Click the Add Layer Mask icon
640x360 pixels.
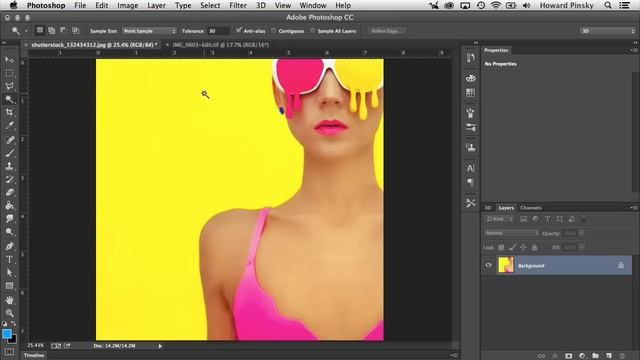[569, 356]
